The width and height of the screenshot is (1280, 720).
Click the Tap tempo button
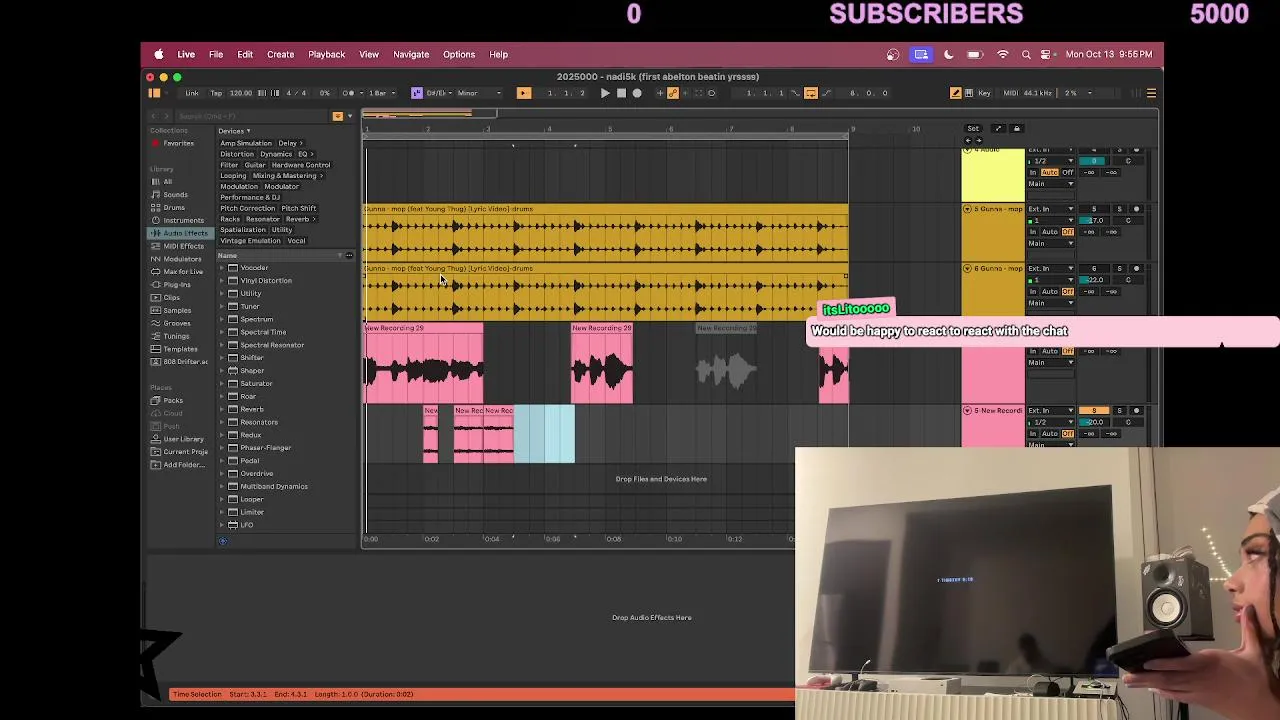click(216, 93)
